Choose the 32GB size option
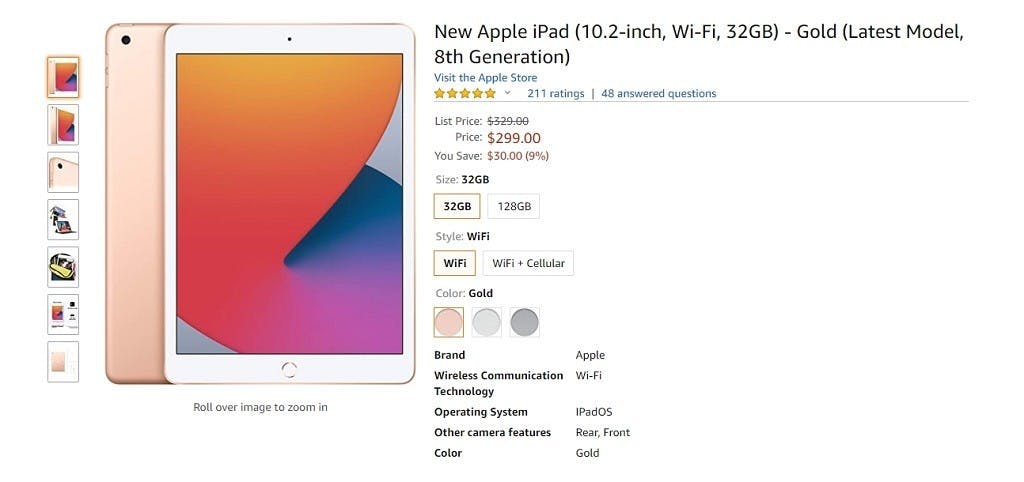This screenshot has width=1024, height=482. click(x=457, y=207)
